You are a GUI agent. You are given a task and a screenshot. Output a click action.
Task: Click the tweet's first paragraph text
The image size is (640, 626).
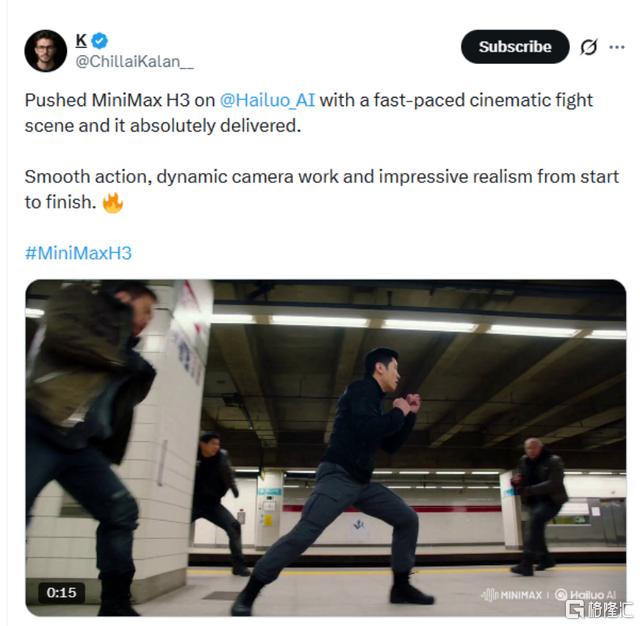click(x=309, y=113)
